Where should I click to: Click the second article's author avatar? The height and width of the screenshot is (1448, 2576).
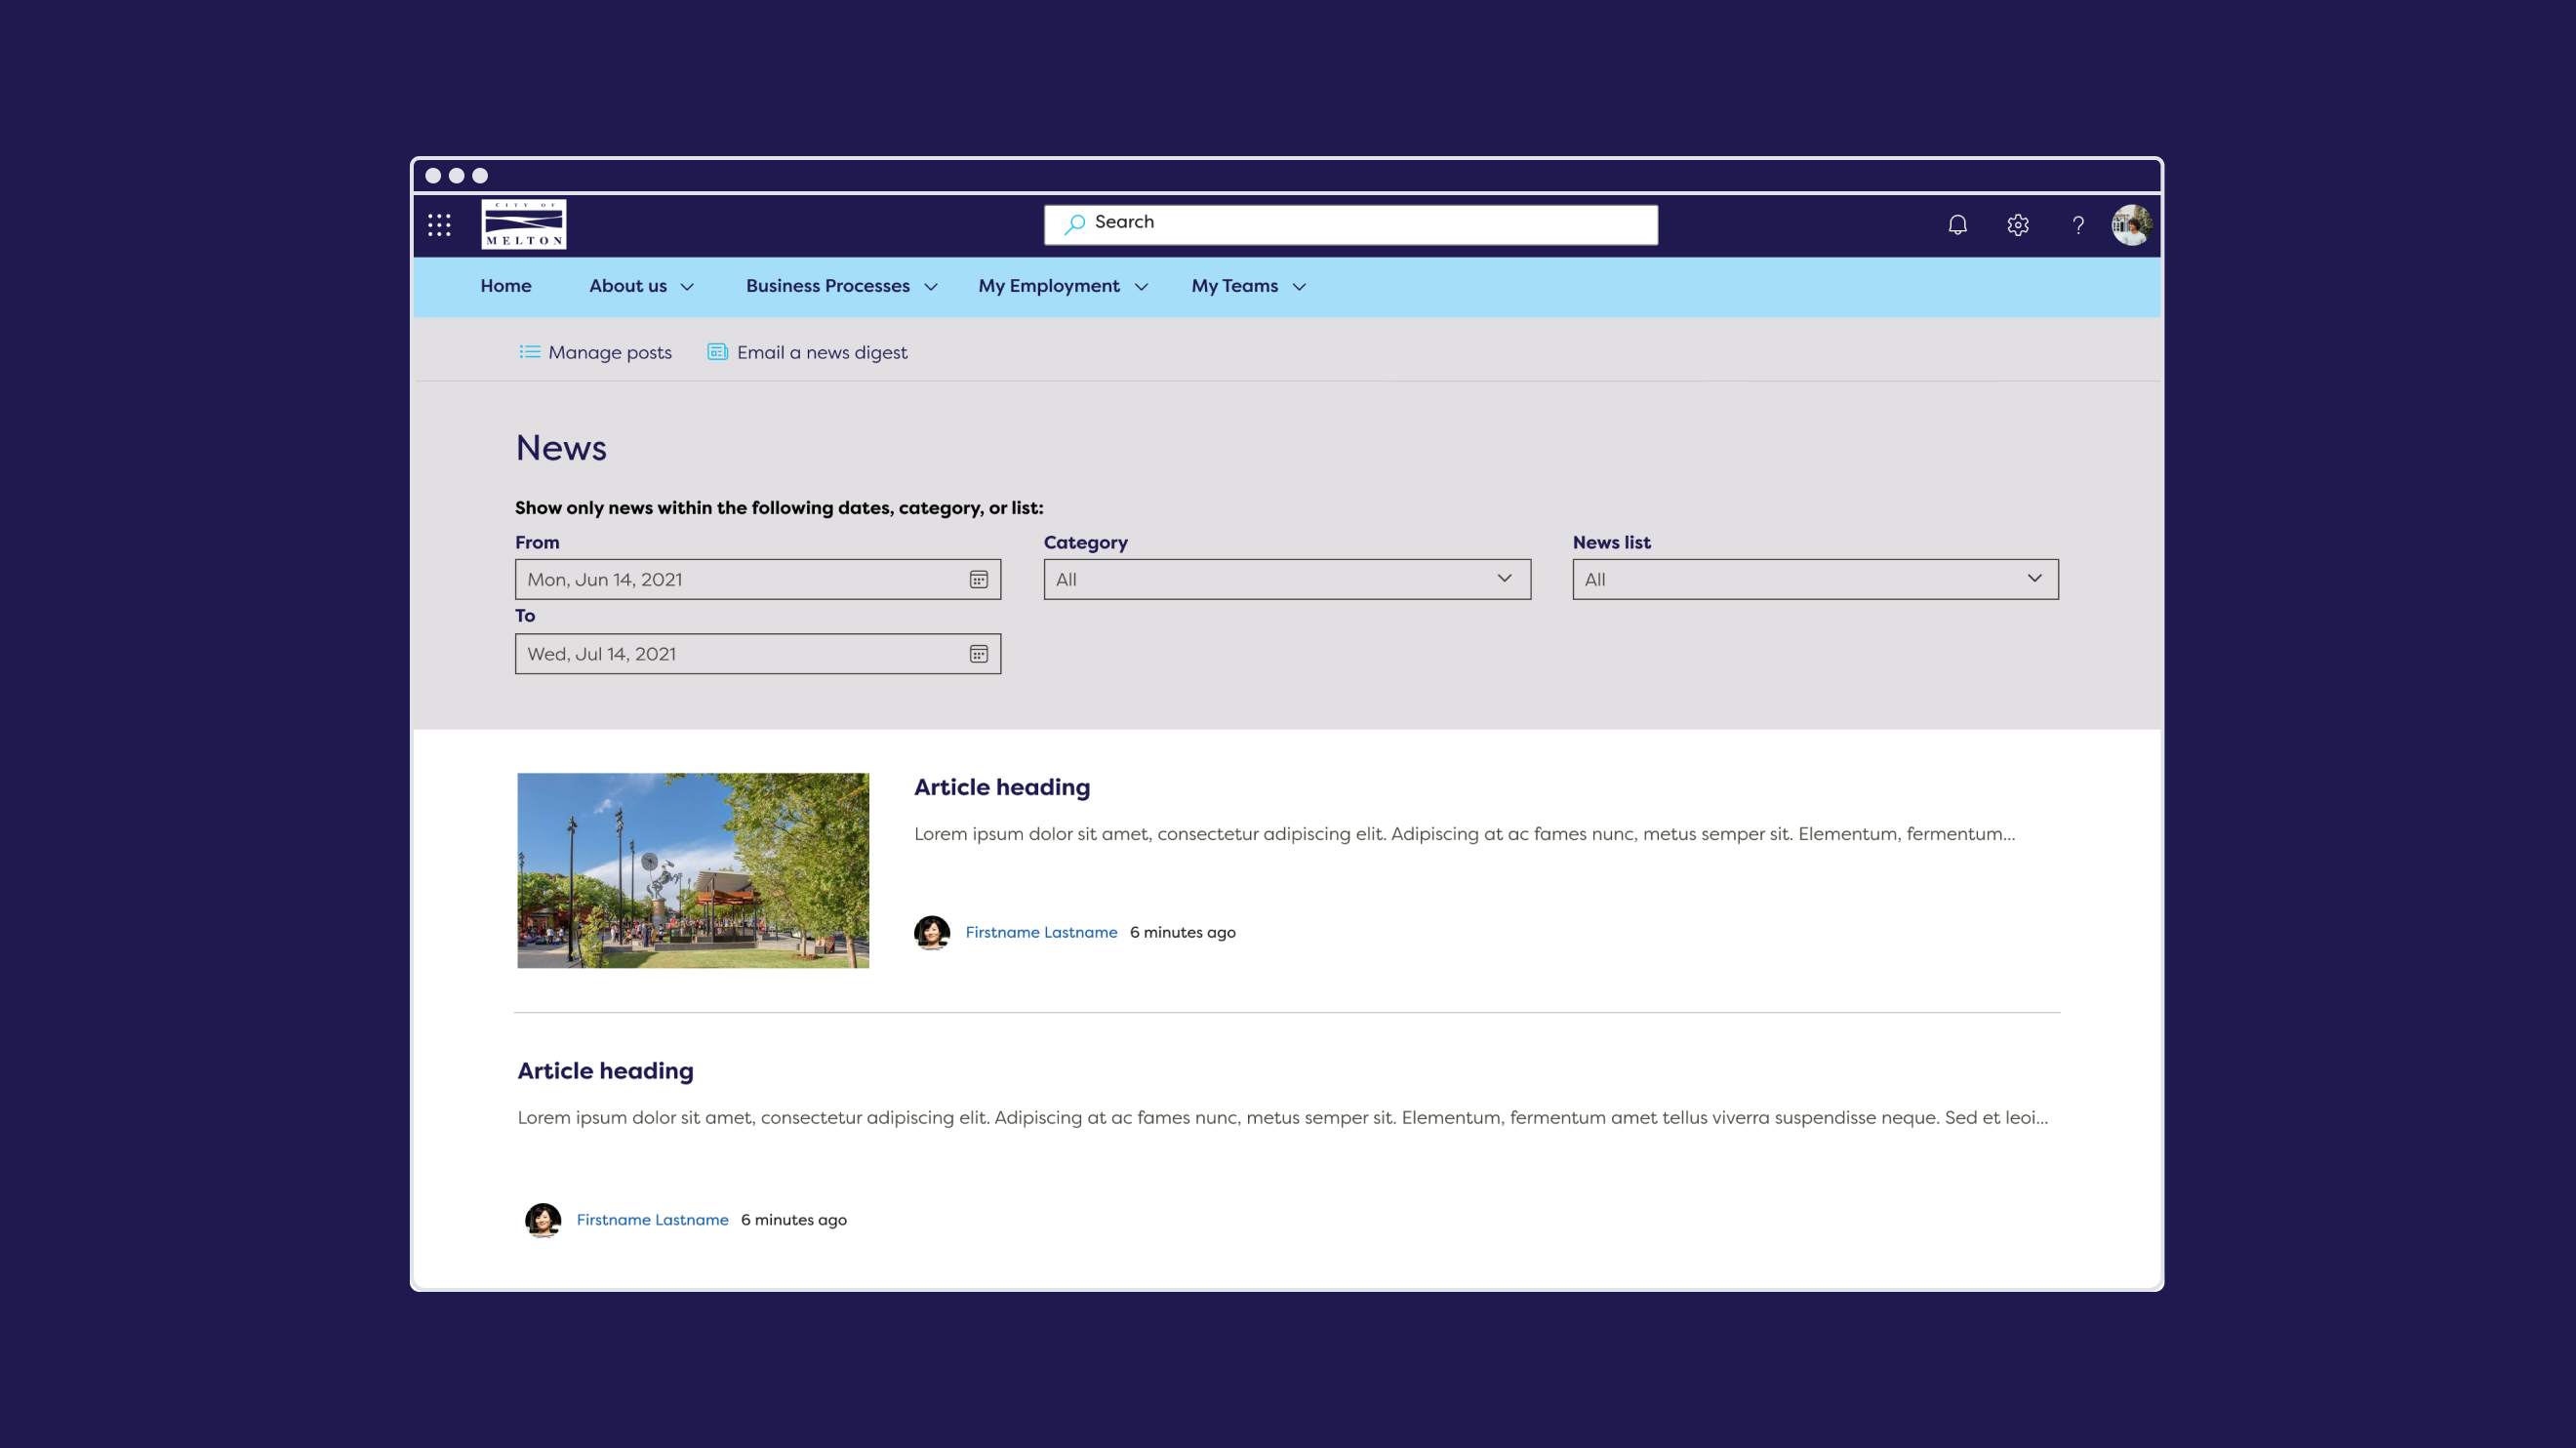(x=543, y=1220)
